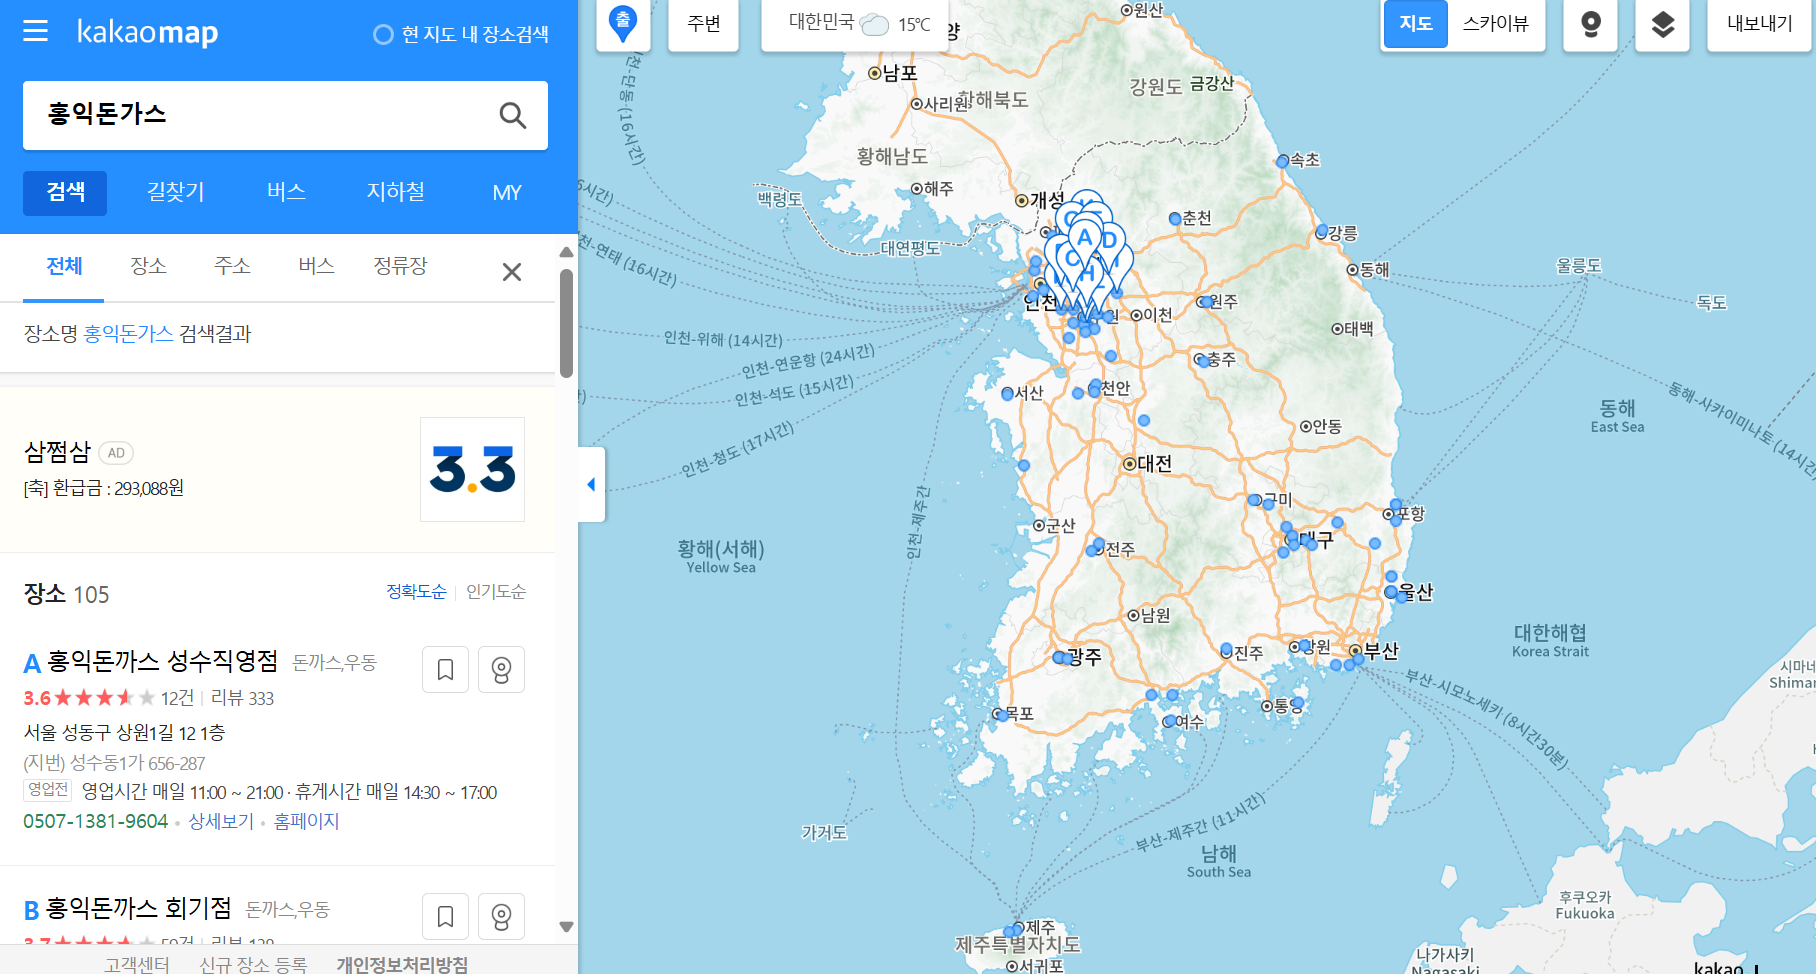
Task: Open the map layers icon
Action: click(x=1663, y=24)
